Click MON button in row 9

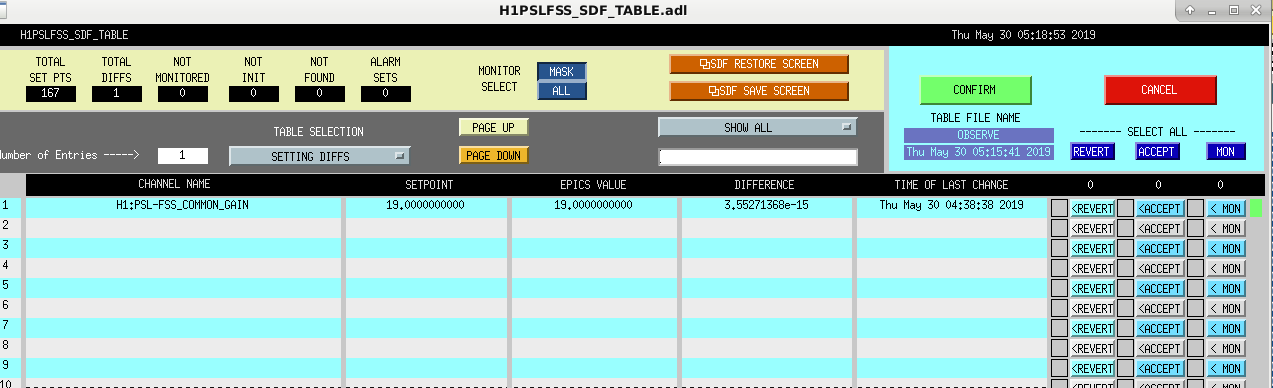click(x=1226, y=368)
